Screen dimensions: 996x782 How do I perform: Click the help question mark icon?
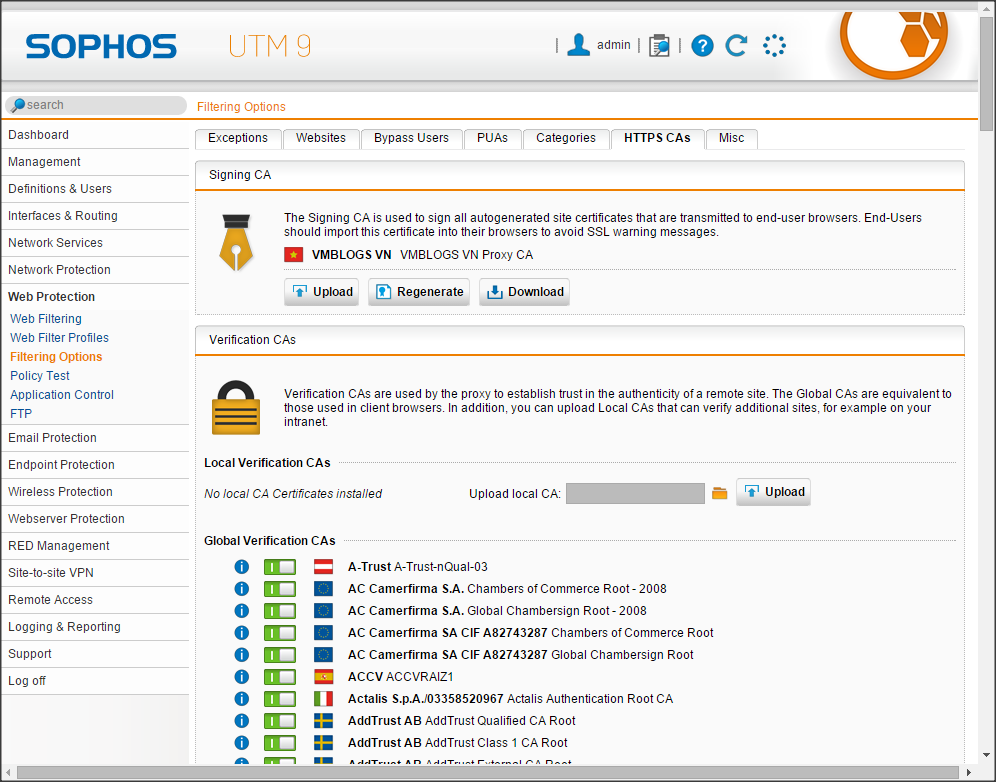pos(702,45)
